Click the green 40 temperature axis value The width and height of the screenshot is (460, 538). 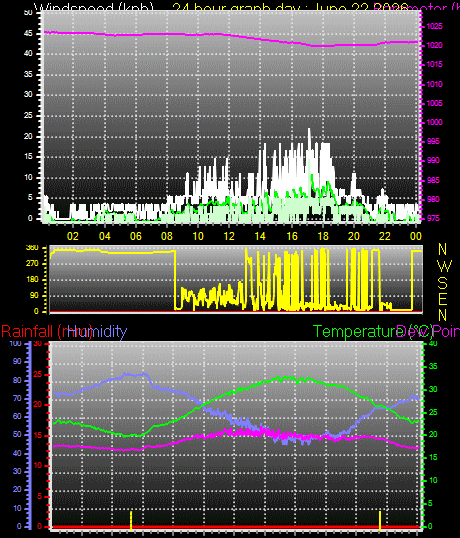pos(433,343)
